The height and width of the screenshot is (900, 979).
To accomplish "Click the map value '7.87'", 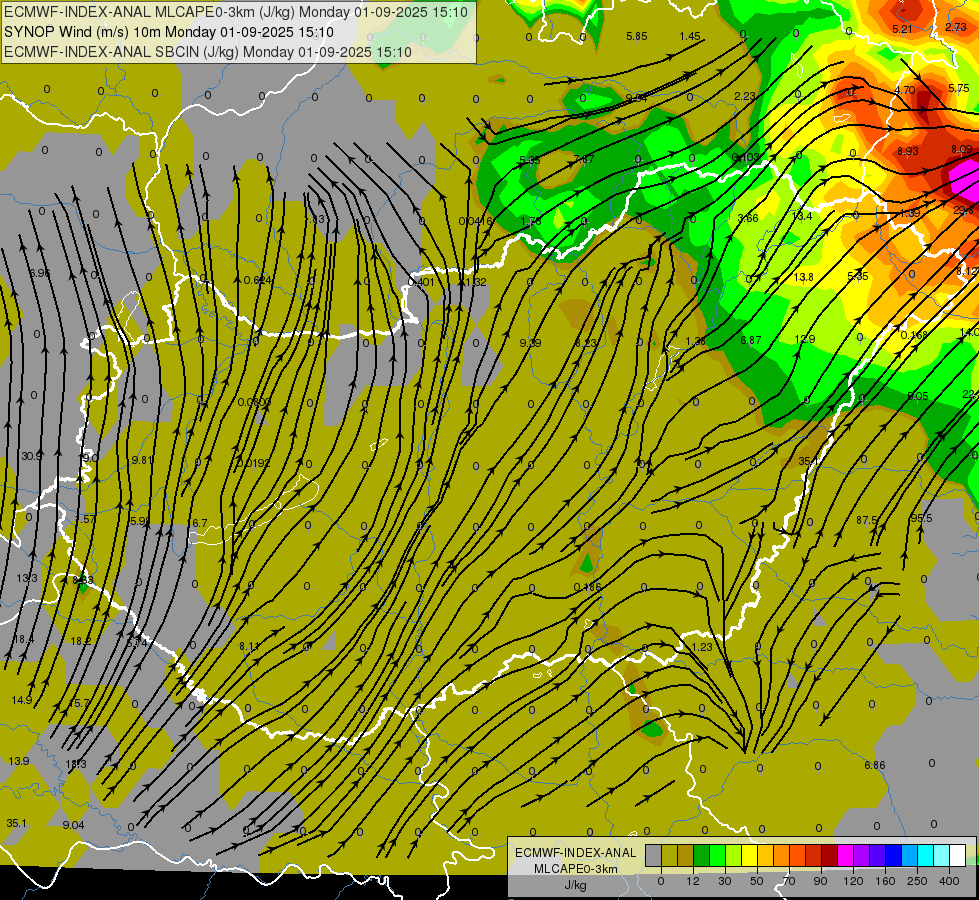I will tap(584, 159).
